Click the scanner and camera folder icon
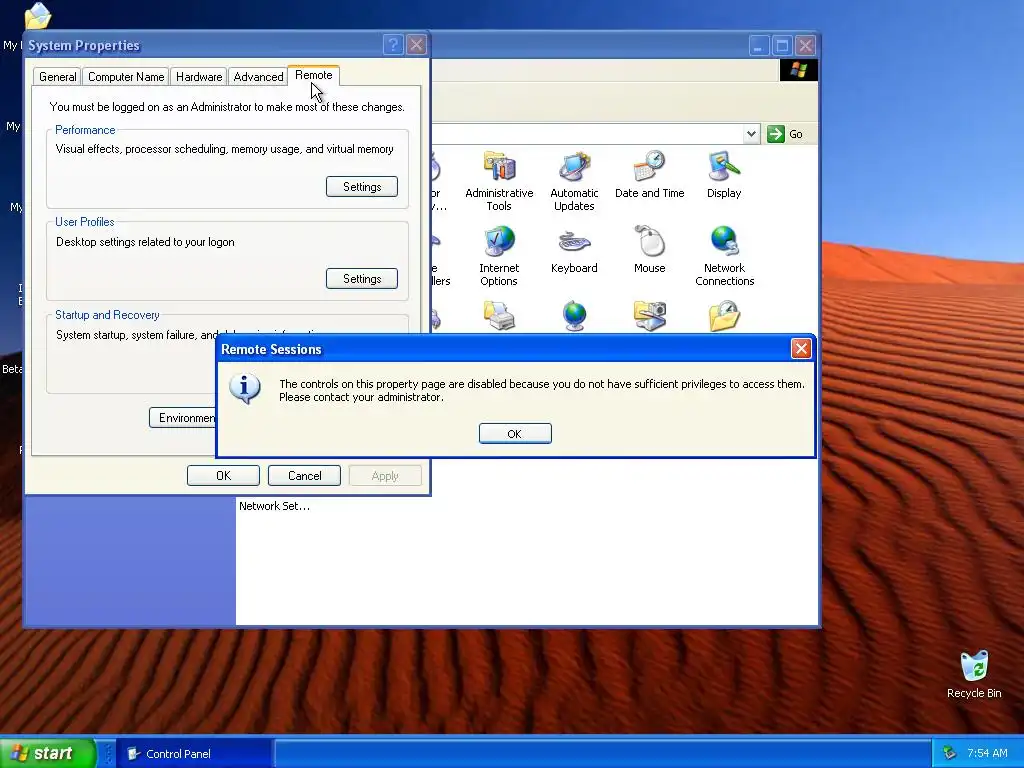The width and height of the screenshot is (1024, 768). tap(649, 316)
